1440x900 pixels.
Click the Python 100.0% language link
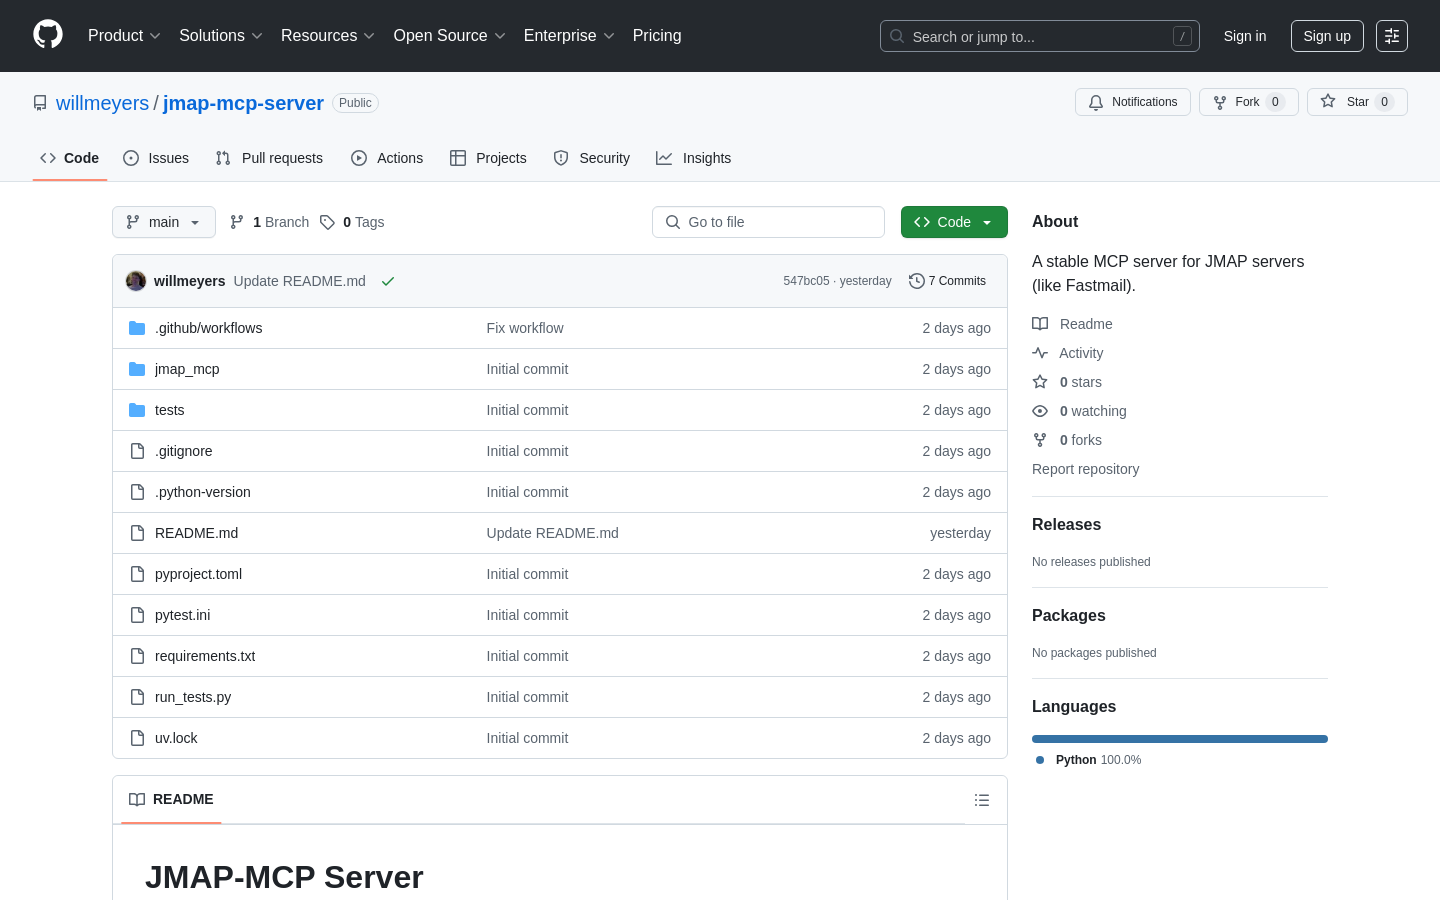coord(1089,760)
